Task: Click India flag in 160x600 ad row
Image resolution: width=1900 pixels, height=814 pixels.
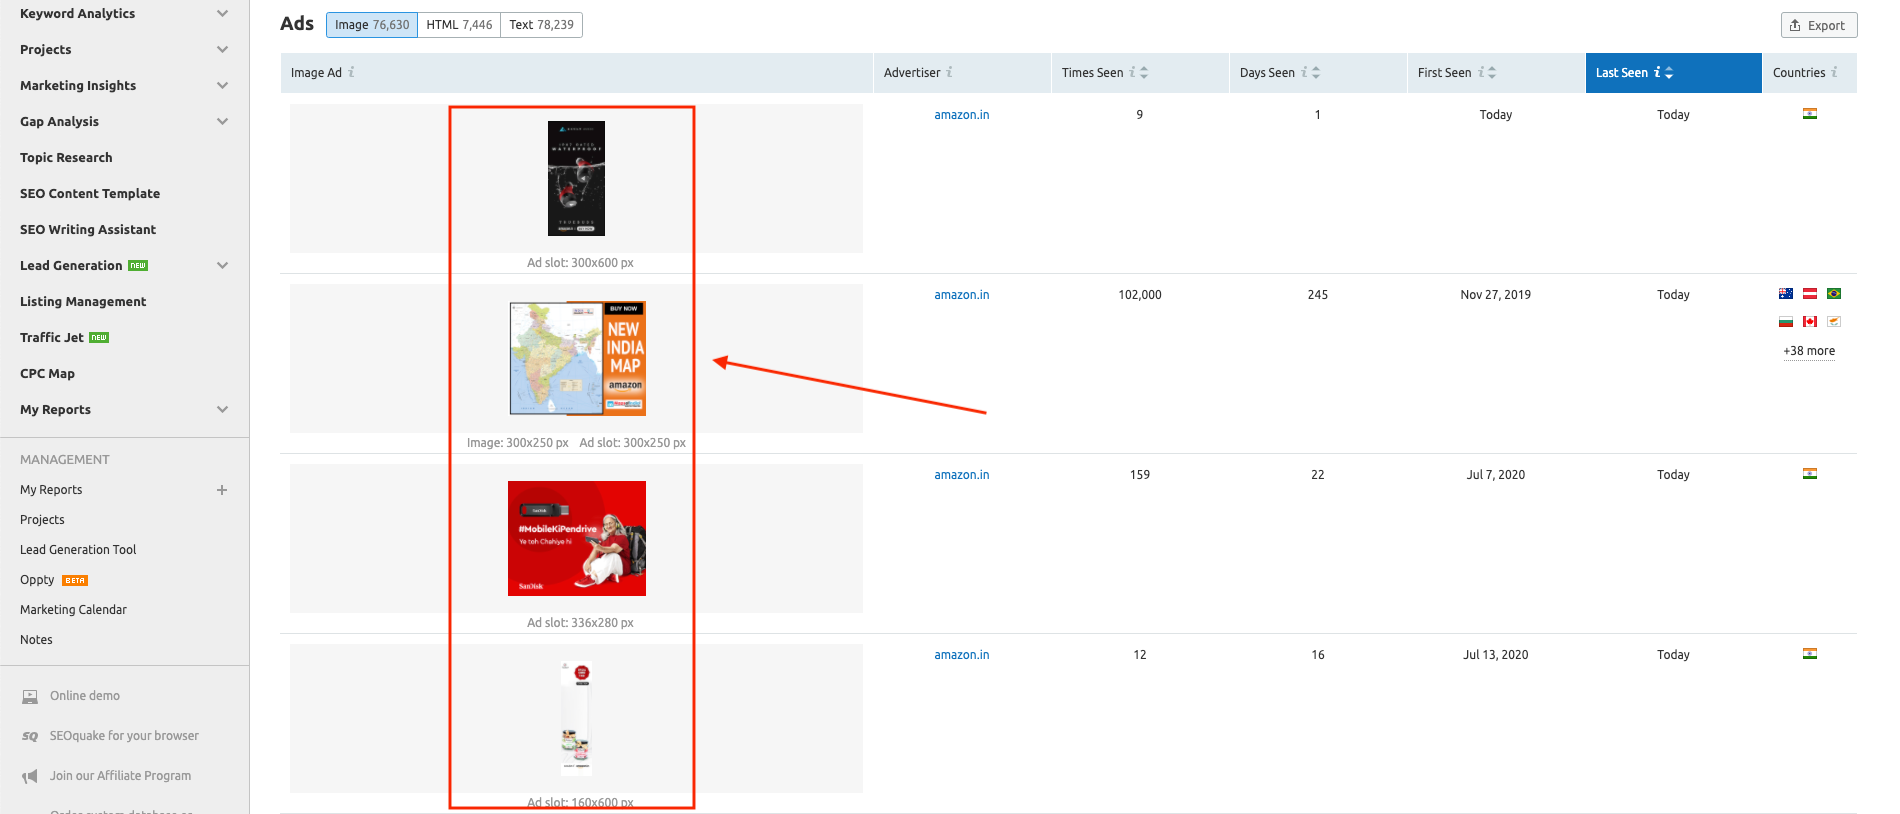Action: [x=1810, y=654]
